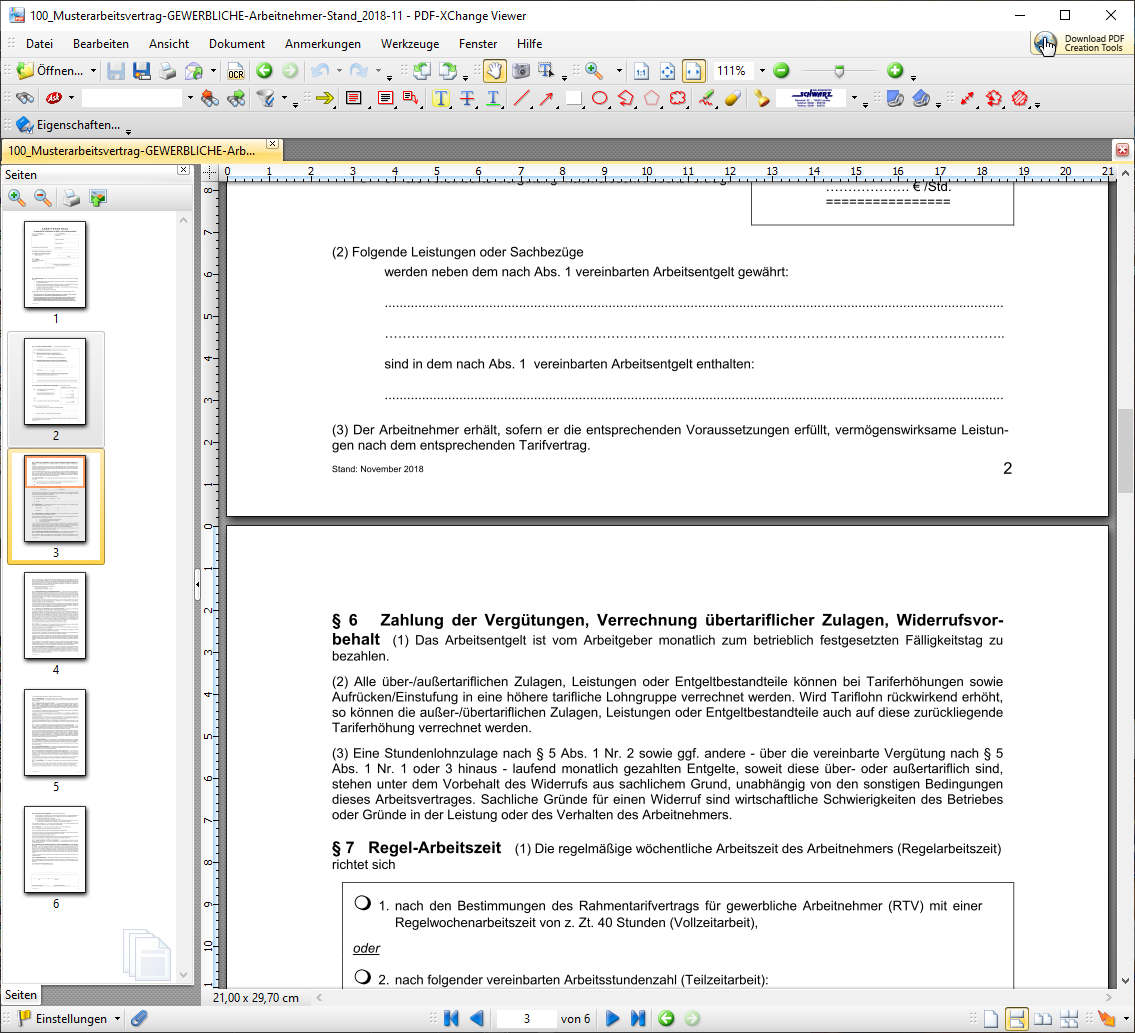Image resolution: width=1135 pixels, height=1033 pixels.
Task: Select the Eraser tool
Action: pyautogui.click(x=733, y=98)
